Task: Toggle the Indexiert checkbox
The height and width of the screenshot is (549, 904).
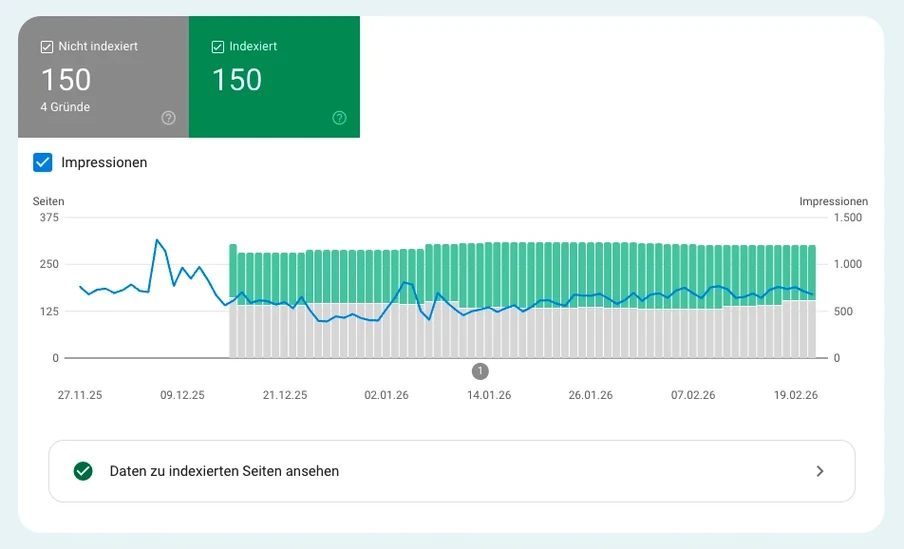Action: (x=218, y=46)
